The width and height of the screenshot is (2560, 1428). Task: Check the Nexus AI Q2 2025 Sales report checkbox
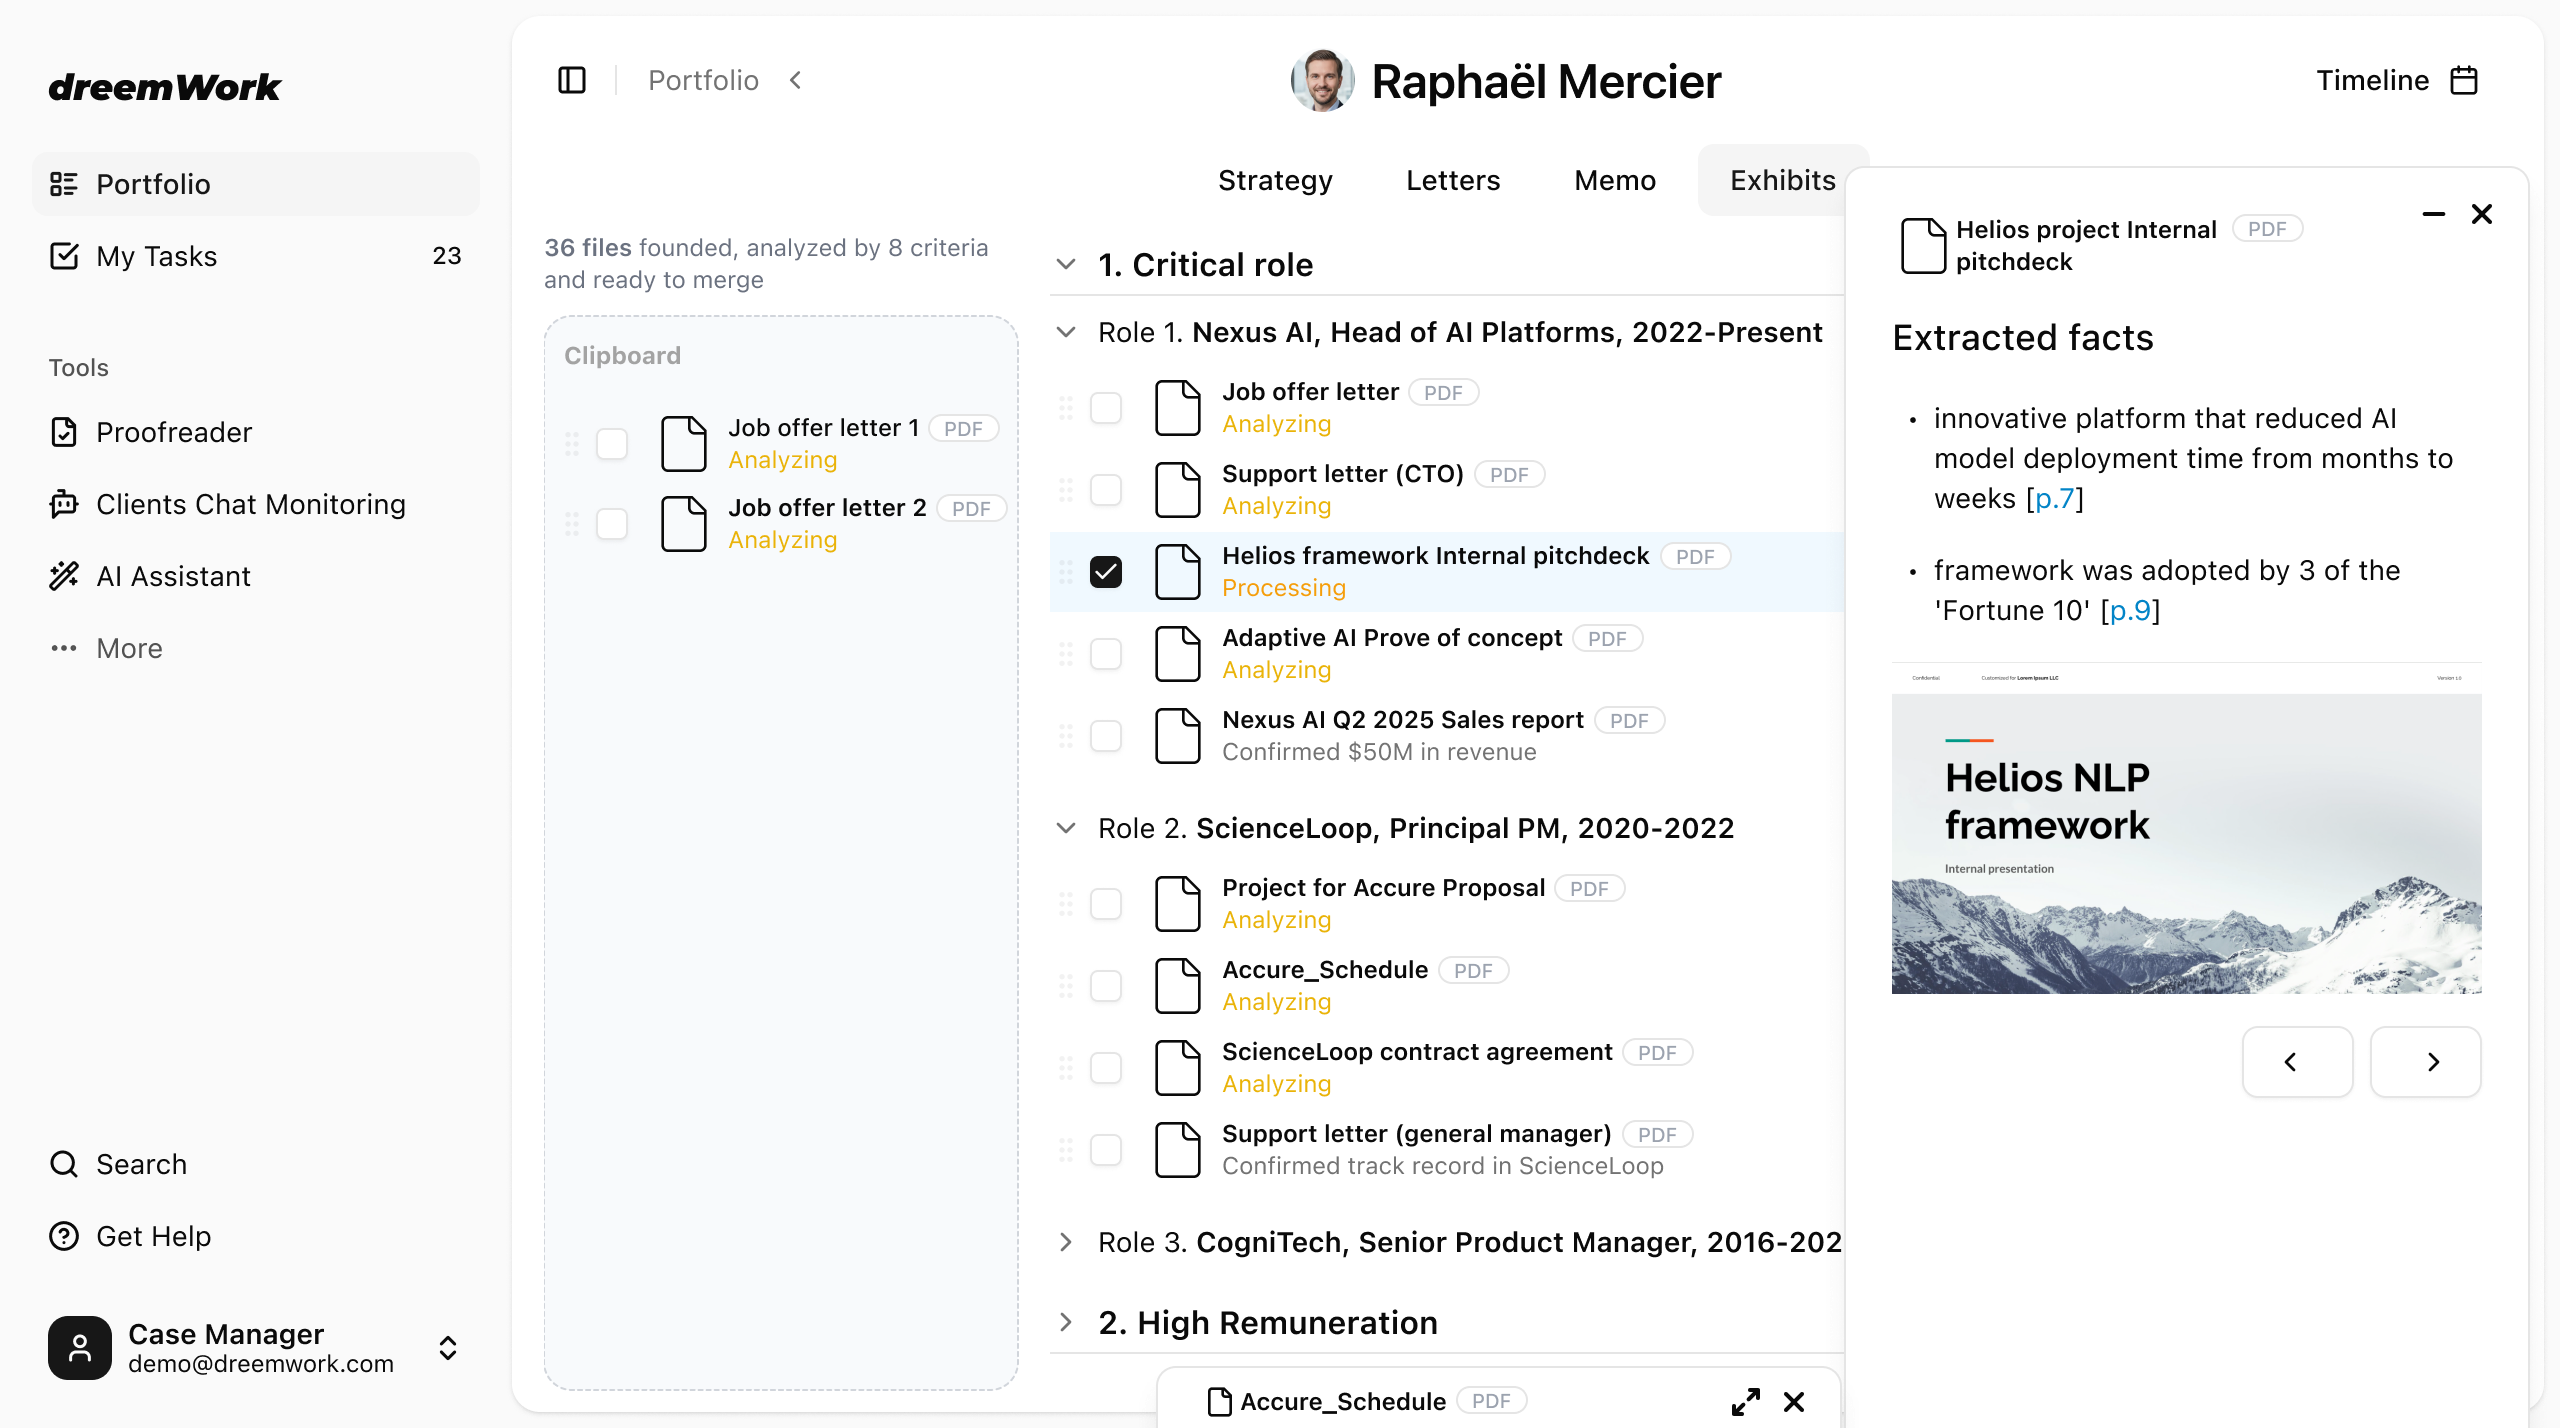[x=1106, y=736]
